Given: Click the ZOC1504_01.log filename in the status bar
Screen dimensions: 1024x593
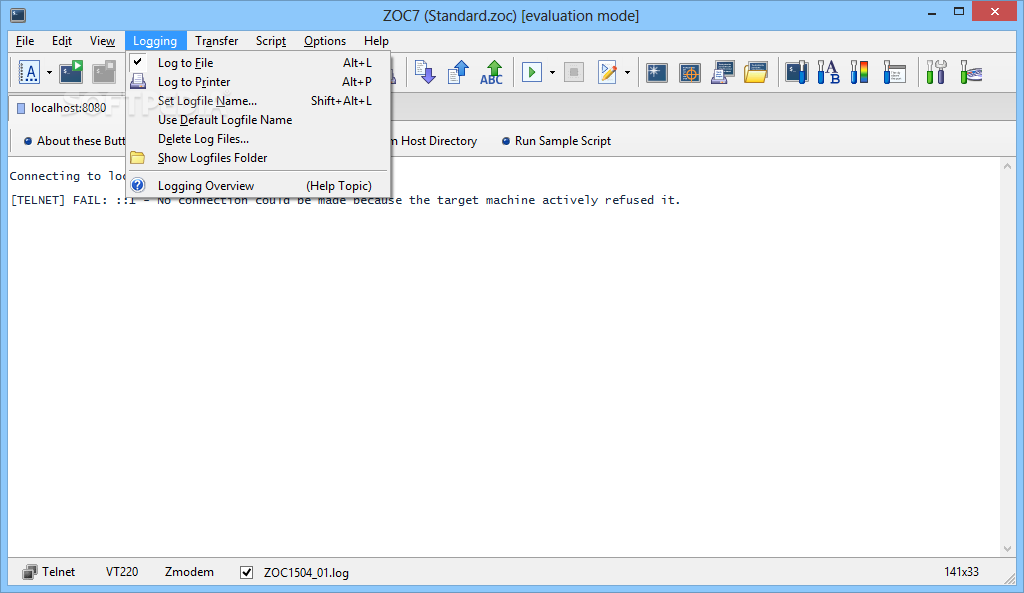Looking at the screenshot, I should [306, 573].
